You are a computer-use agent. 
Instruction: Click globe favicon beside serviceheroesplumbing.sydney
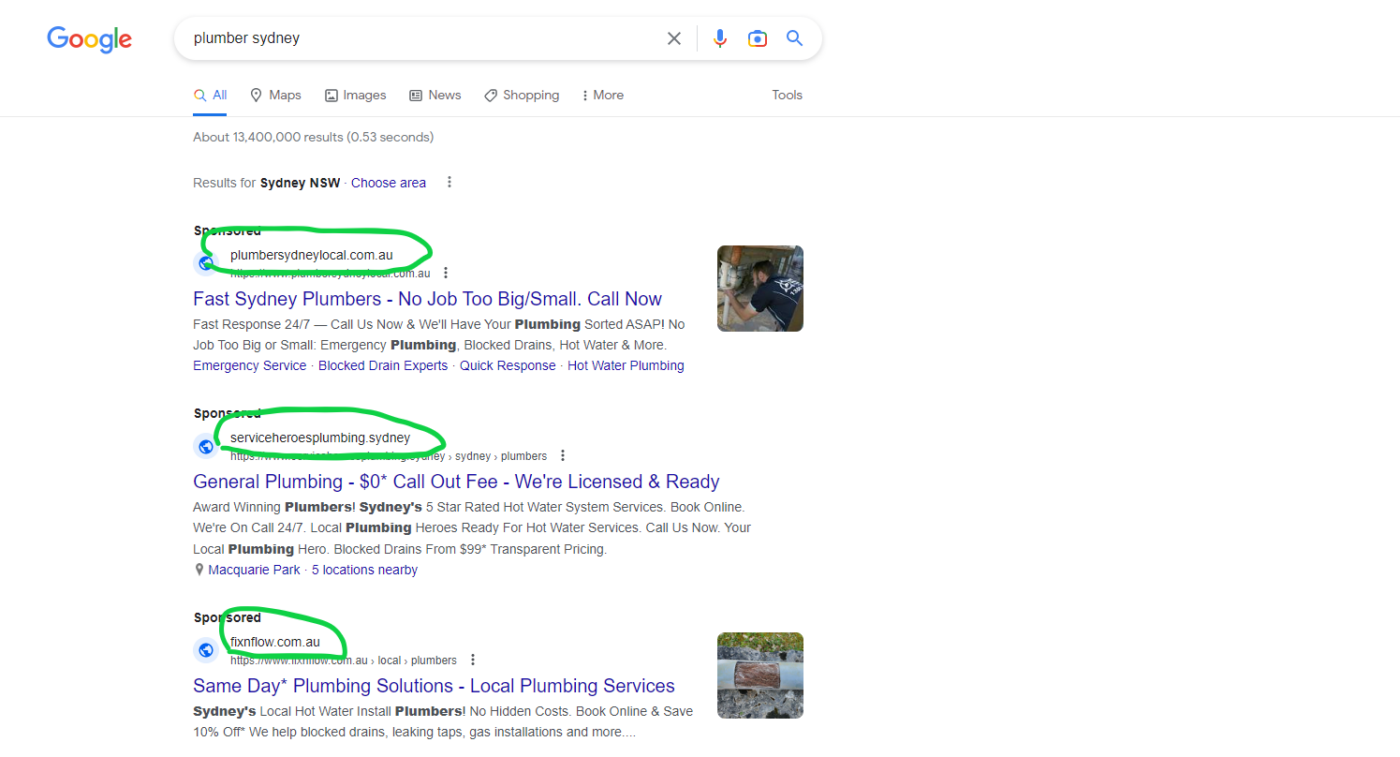[x=205, y=447]
